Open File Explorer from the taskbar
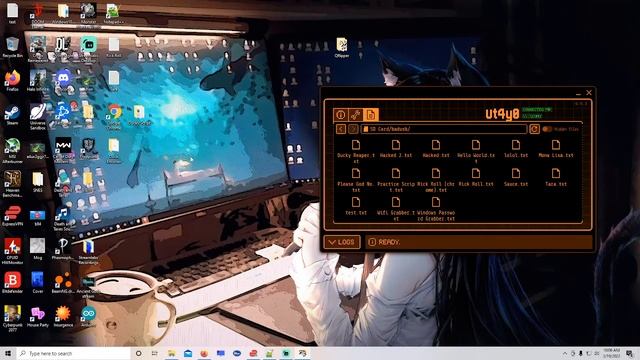Screen dimensions: 640x360 tap(171, 353)
